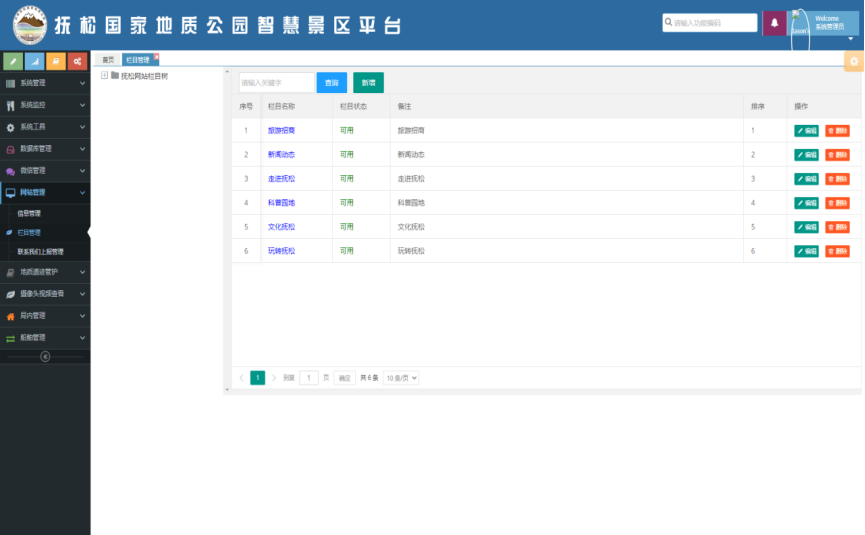
Task: Delete the 旅游招商 row
Action: (837, 131)
